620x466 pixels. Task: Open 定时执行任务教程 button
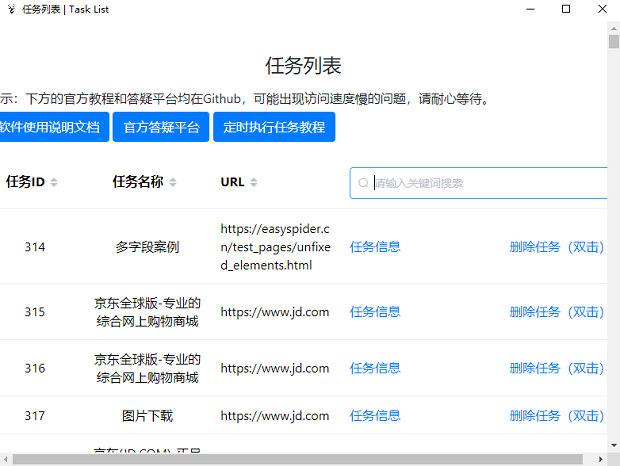click(x=274, y=127)
